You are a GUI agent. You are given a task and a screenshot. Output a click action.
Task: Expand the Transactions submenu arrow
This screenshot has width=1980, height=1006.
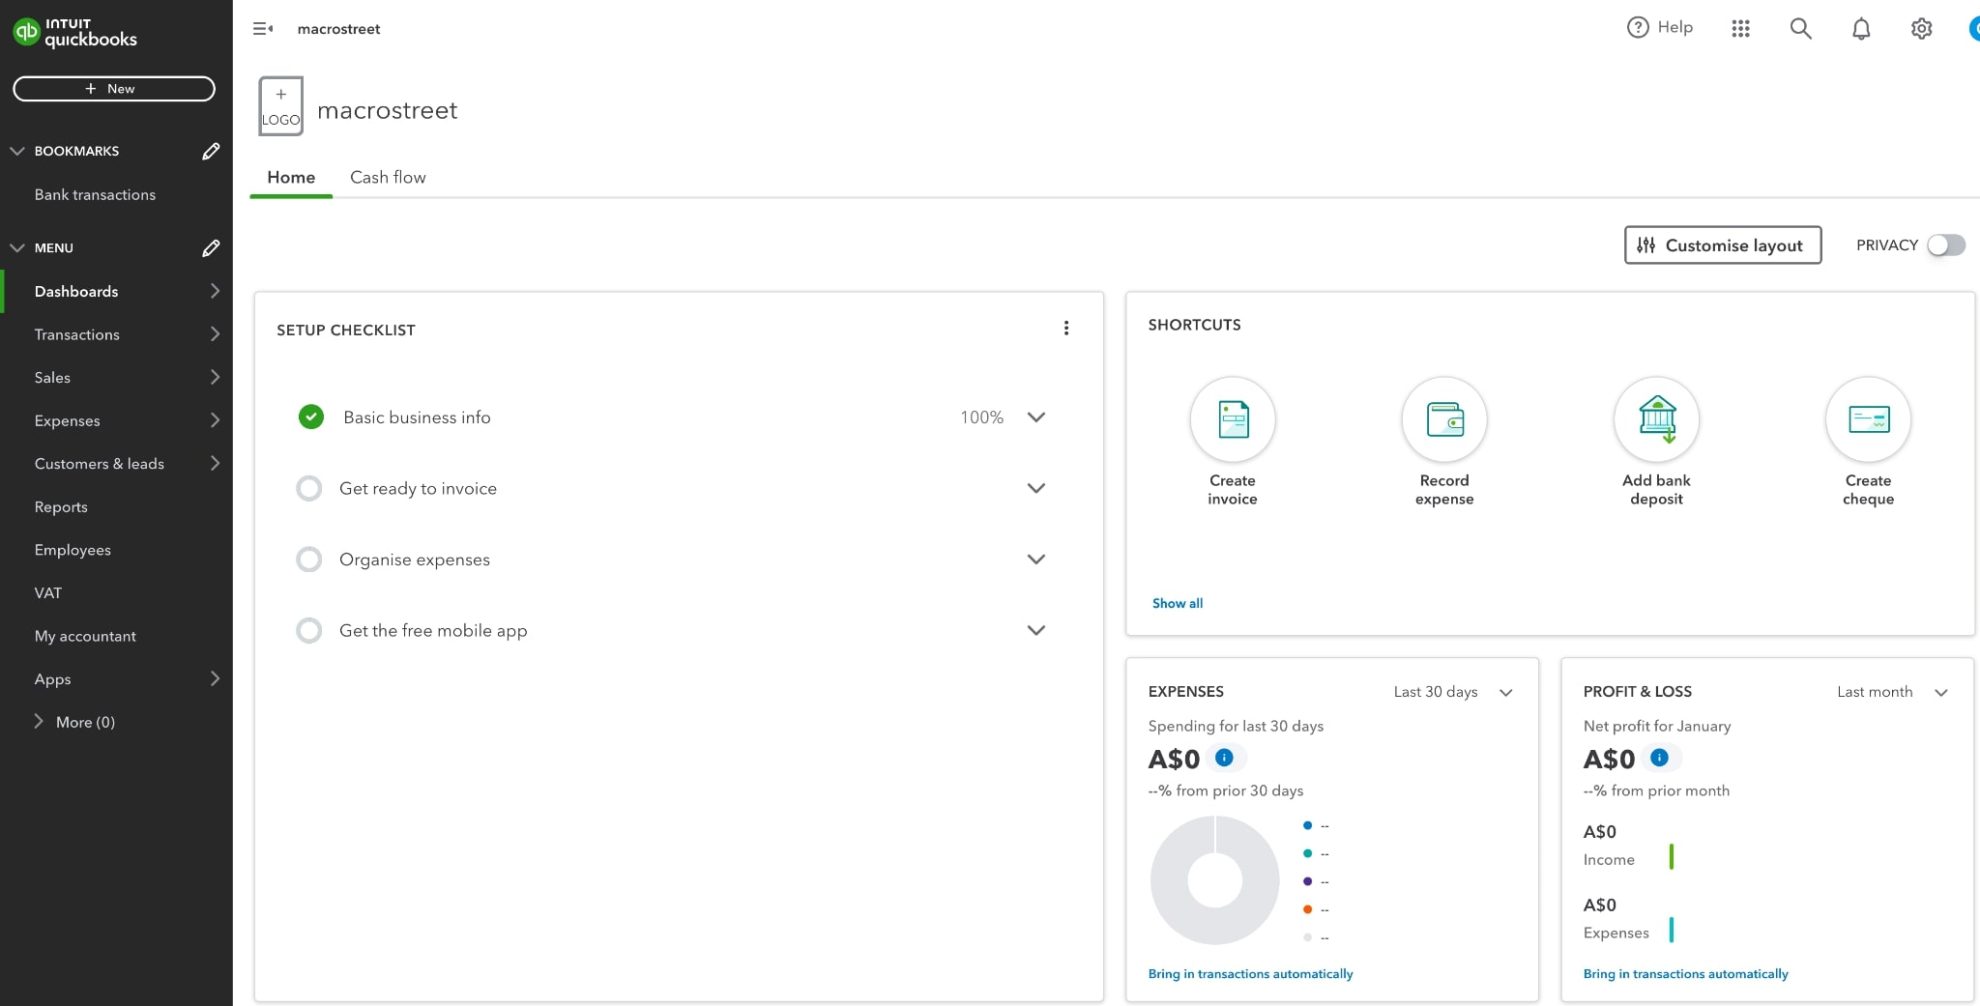[214, 334]
